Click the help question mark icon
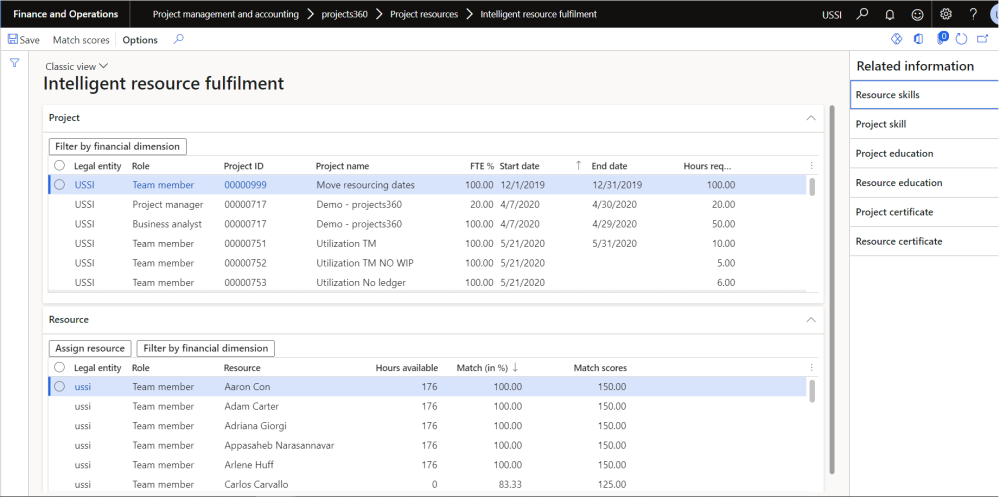 click(973, 14)
